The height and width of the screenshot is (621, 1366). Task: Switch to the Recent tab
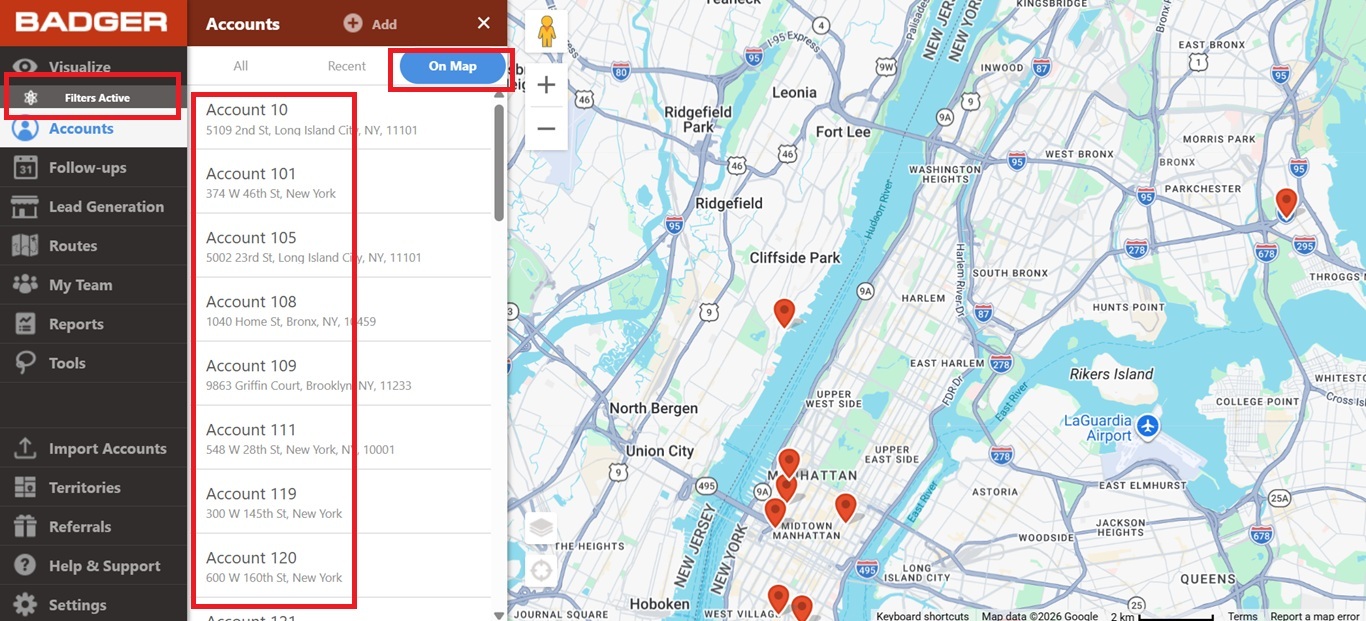pos(347,66)
